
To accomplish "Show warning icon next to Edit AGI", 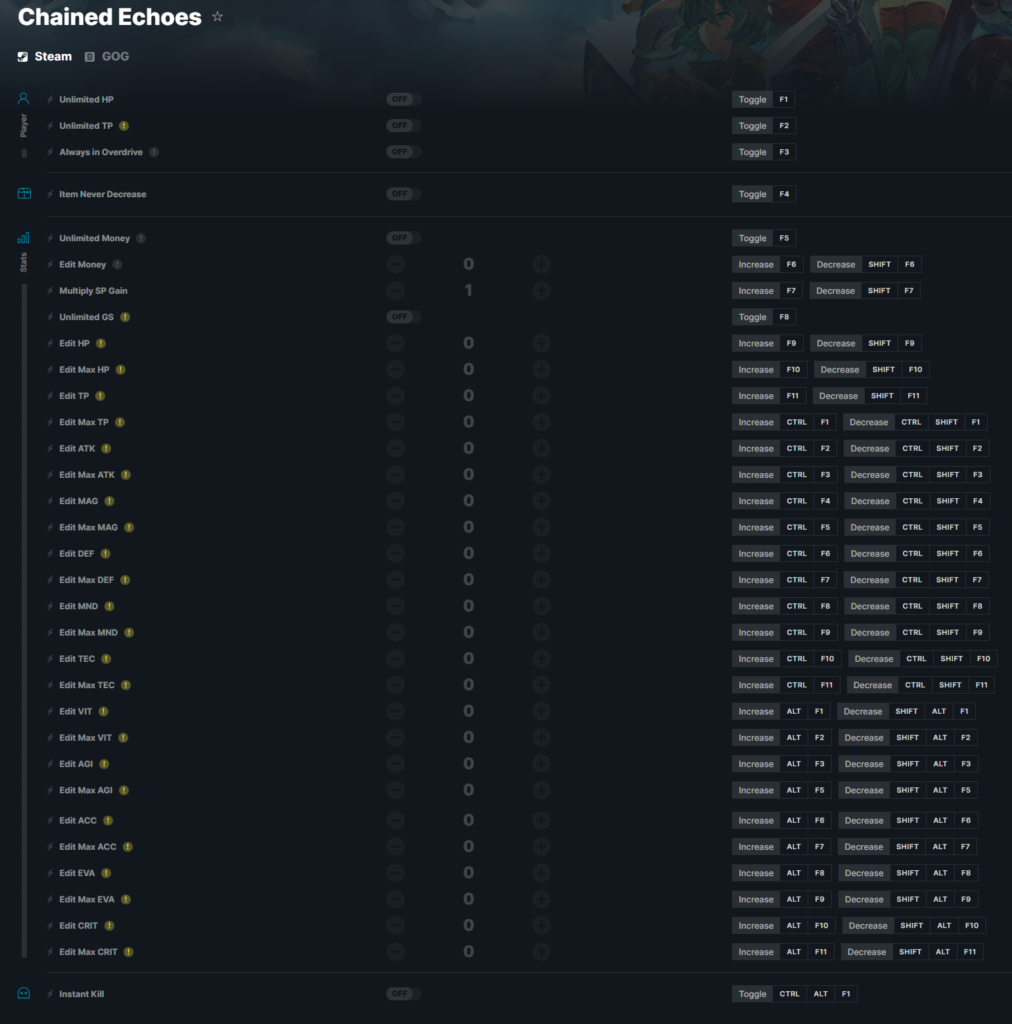I will point(104,763).
